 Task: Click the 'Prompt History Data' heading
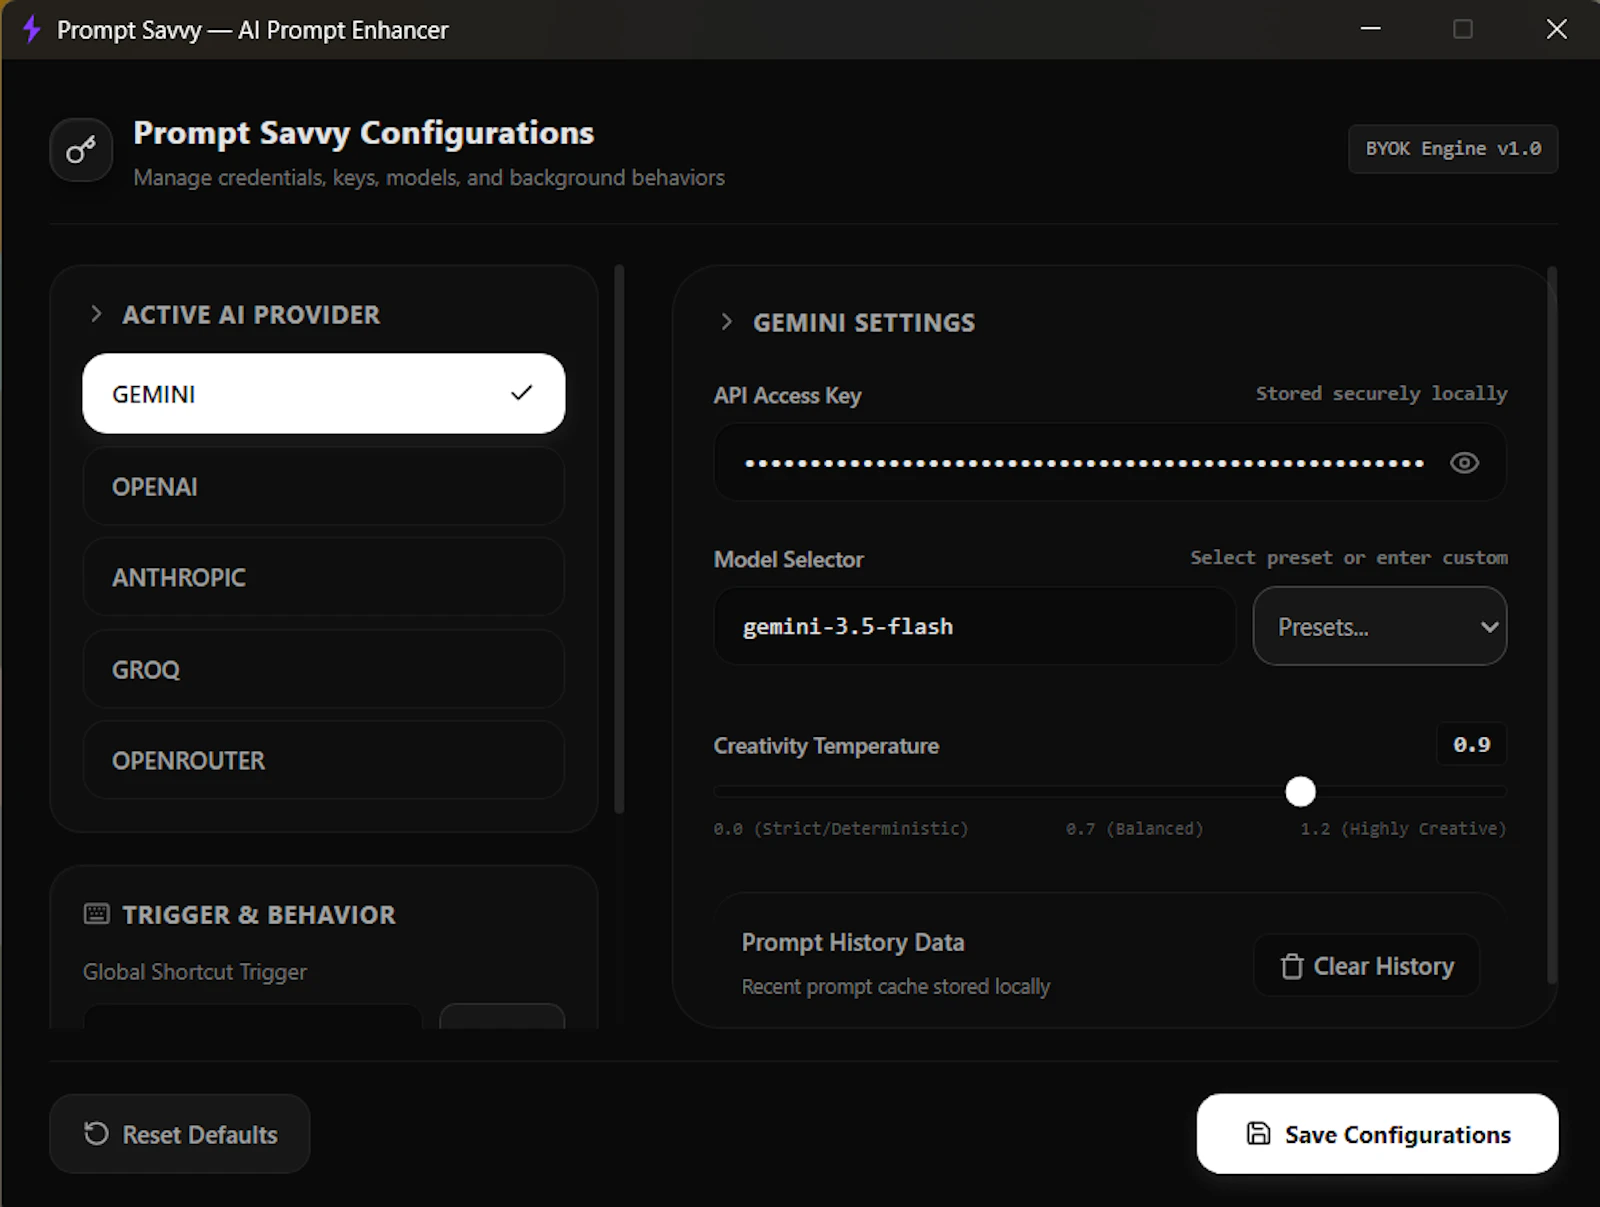coord(853,942)
